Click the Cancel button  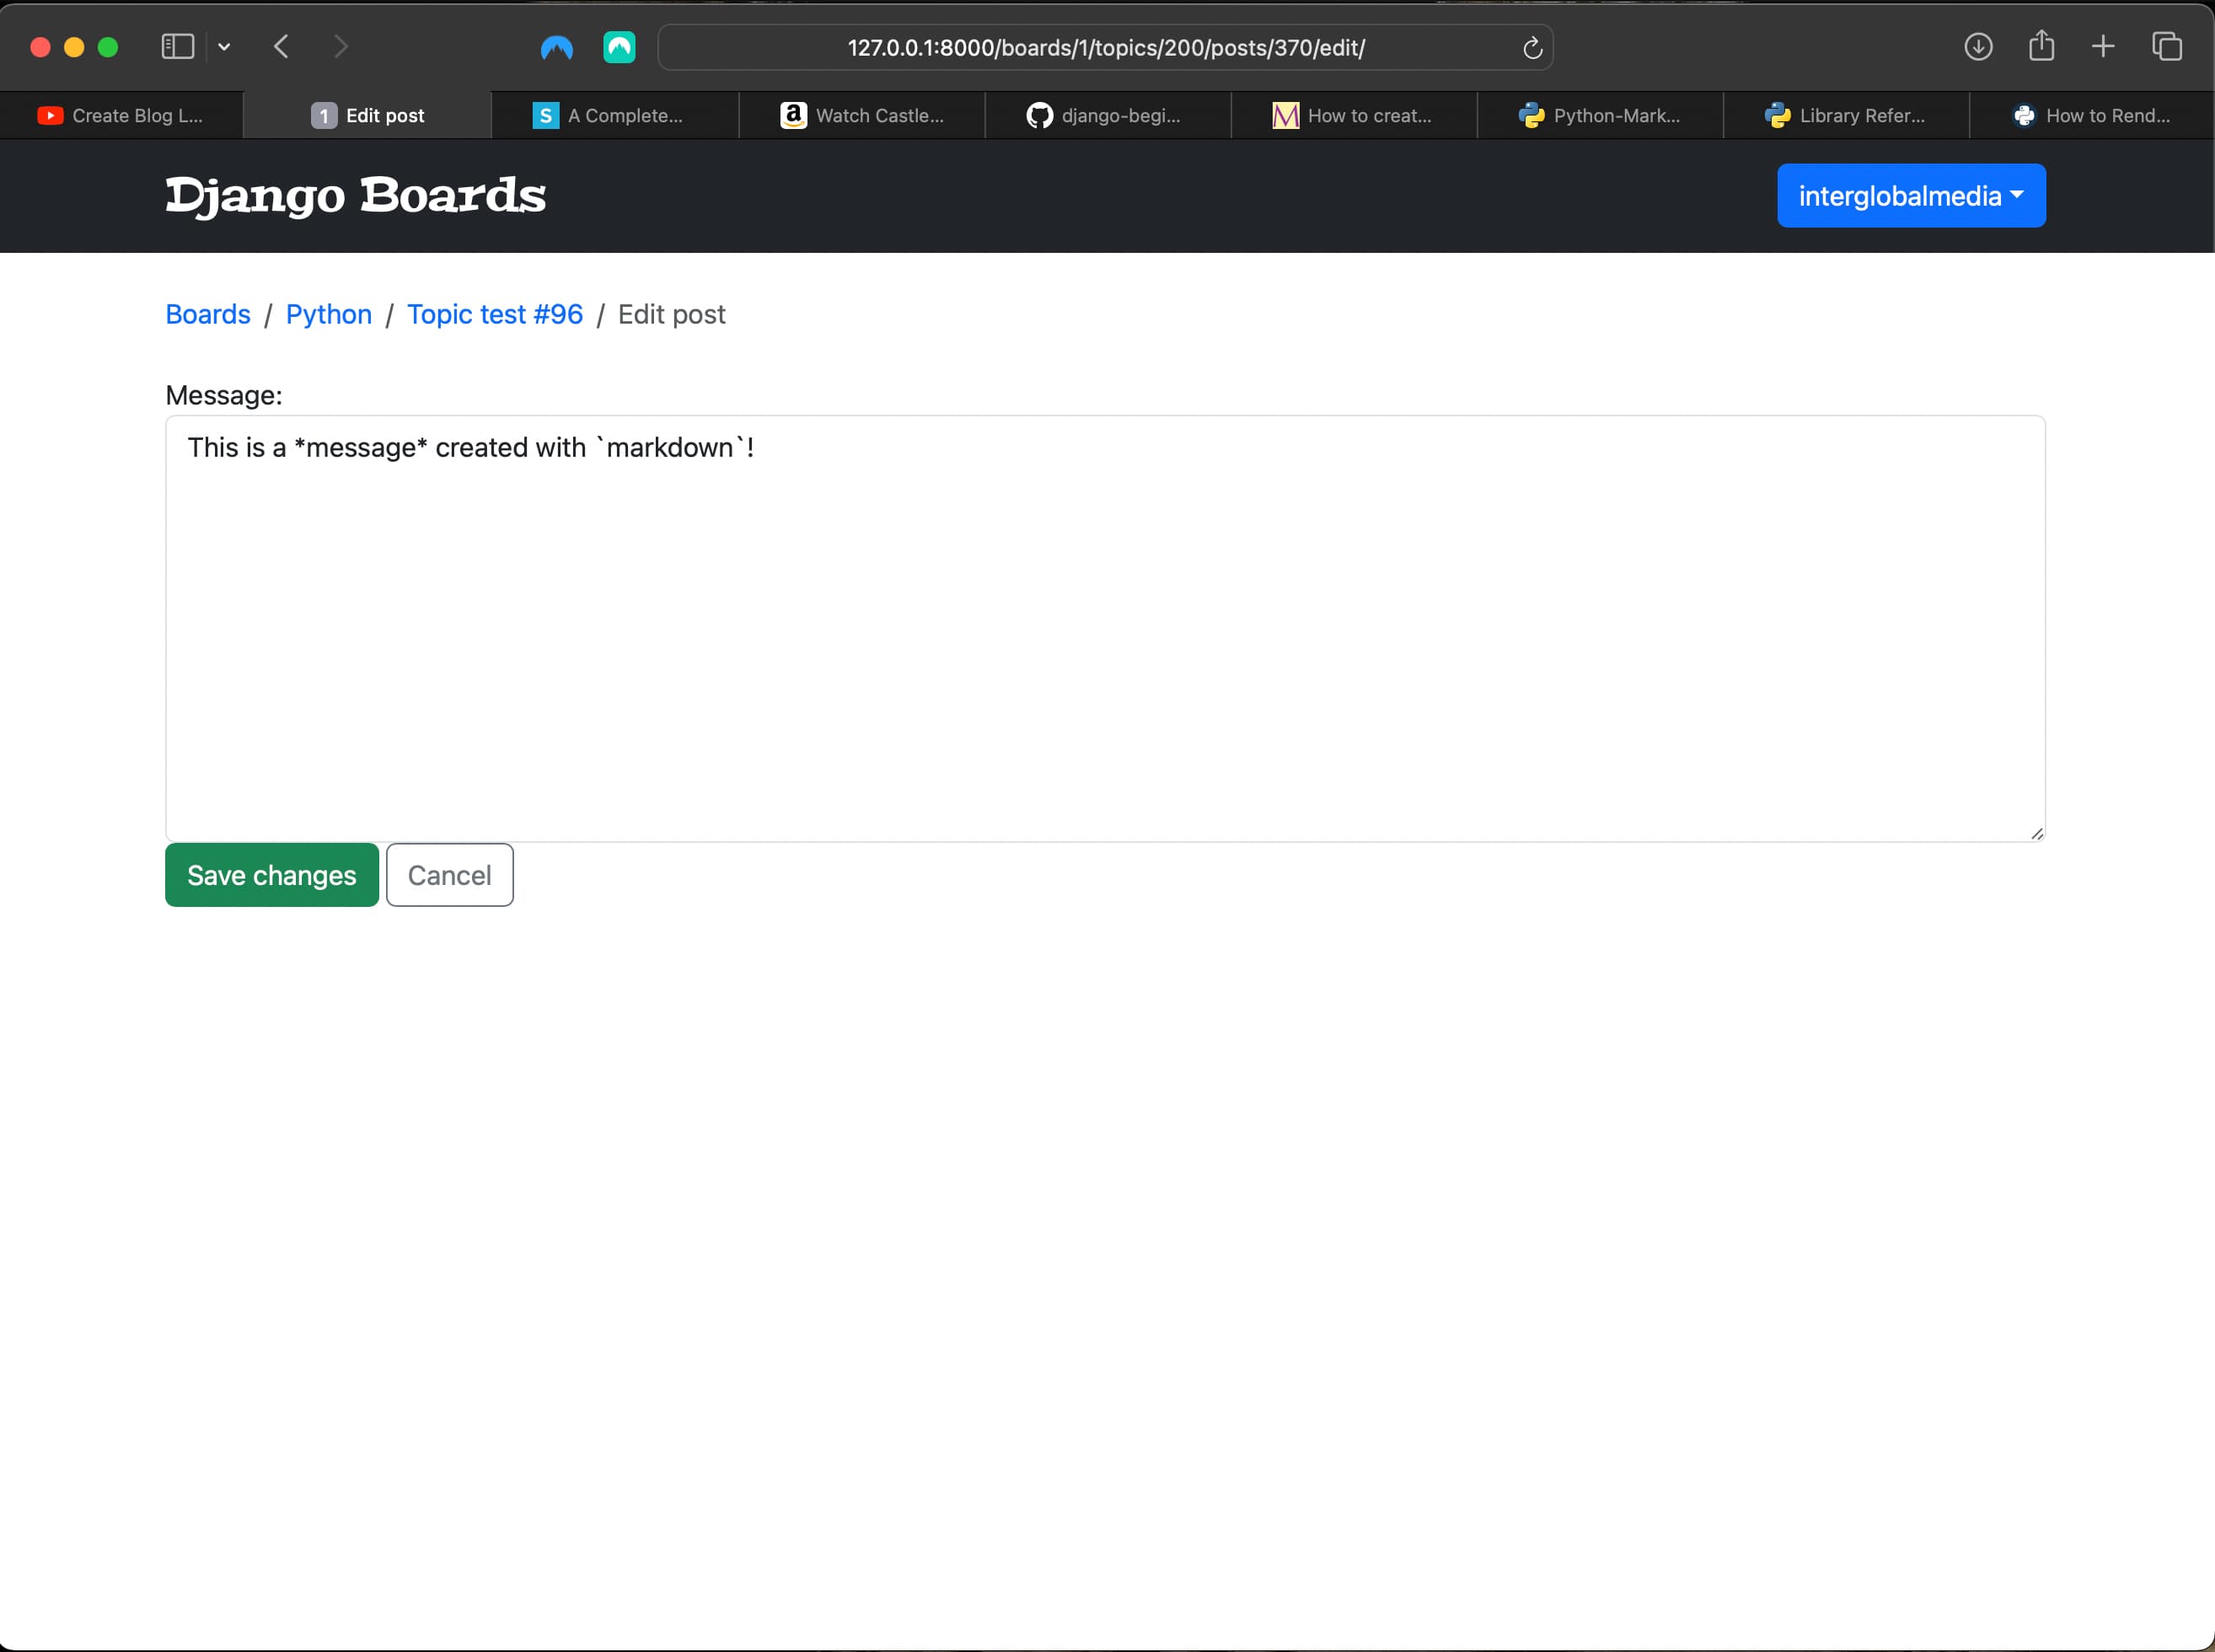450,875
